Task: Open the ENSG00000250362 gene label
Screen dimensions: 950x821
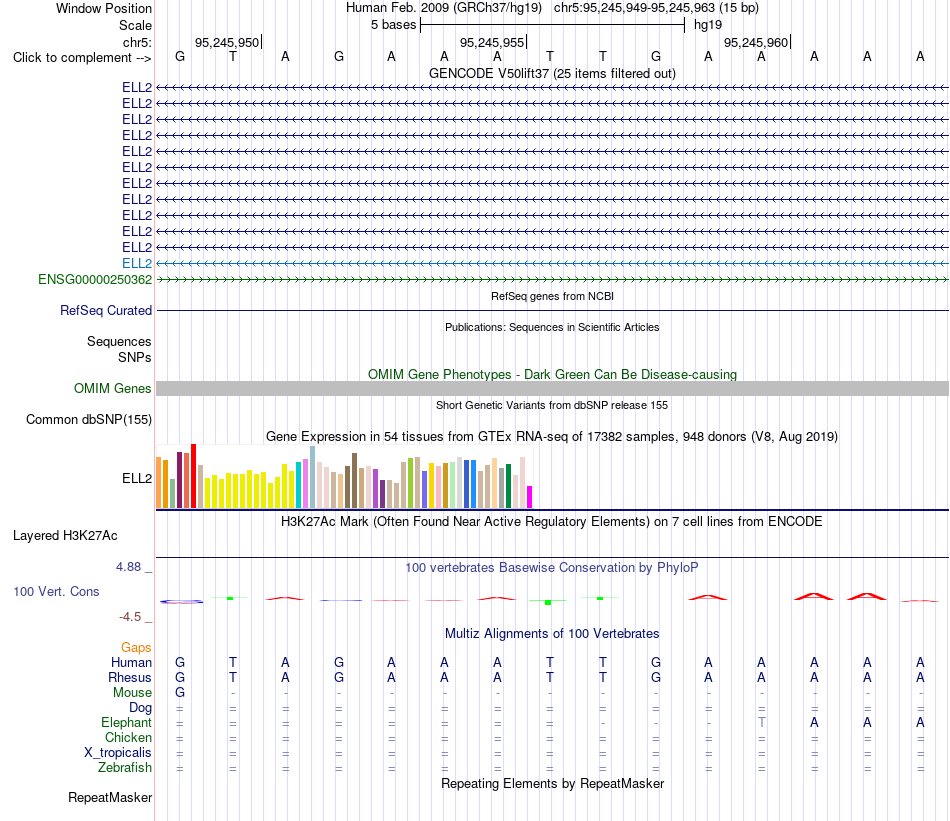Action: coord(95,279)
